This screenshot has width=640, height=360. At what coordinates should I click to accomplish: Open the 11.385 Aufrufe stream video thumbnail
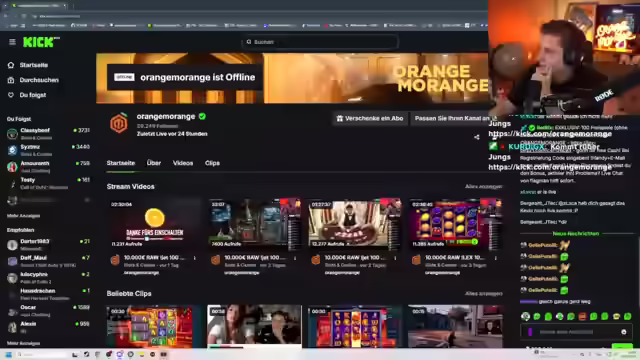click(x=455, y=224)
